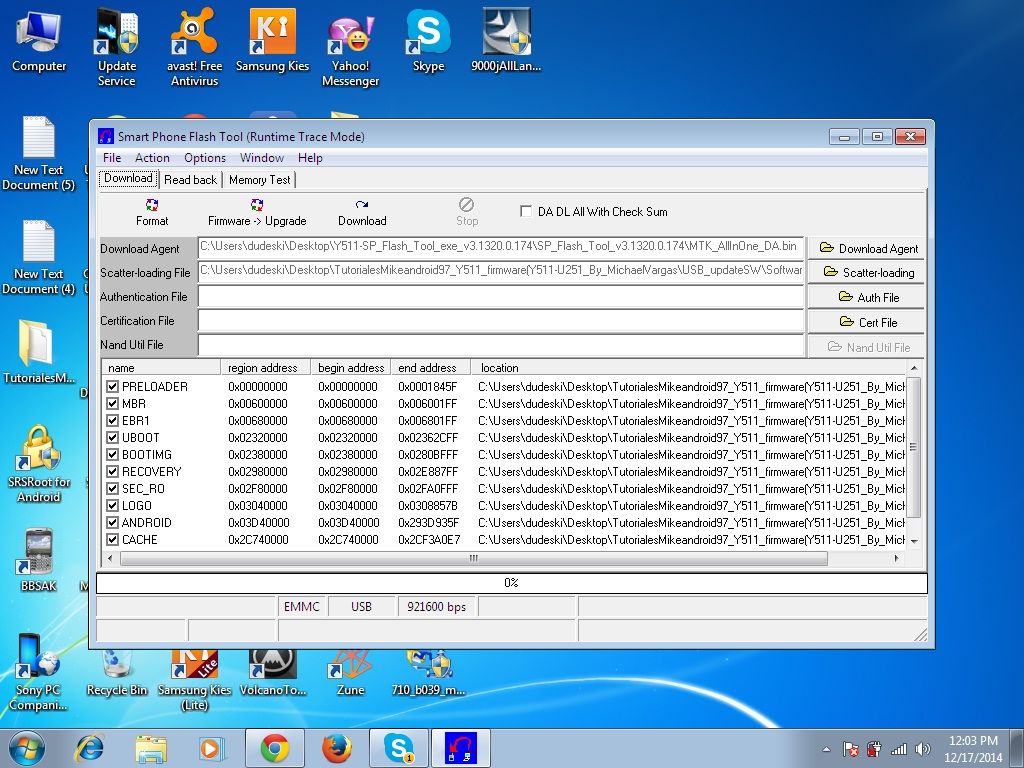This screenshot has width=1024, height=768.
Task: Switch to the Read back tab
Action: click(x=190, y=180)
